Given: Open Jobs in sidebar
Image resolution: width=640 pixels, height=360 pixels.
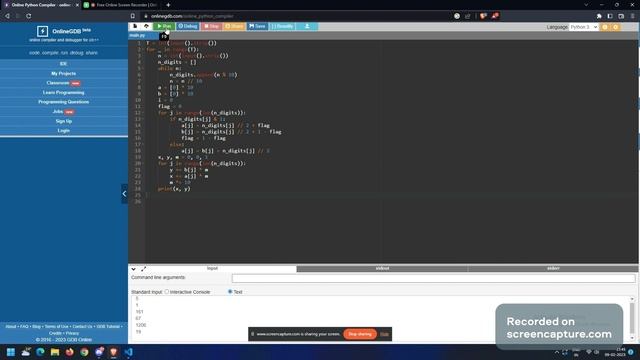Looking at the screenshot, I should coord(64,111).
